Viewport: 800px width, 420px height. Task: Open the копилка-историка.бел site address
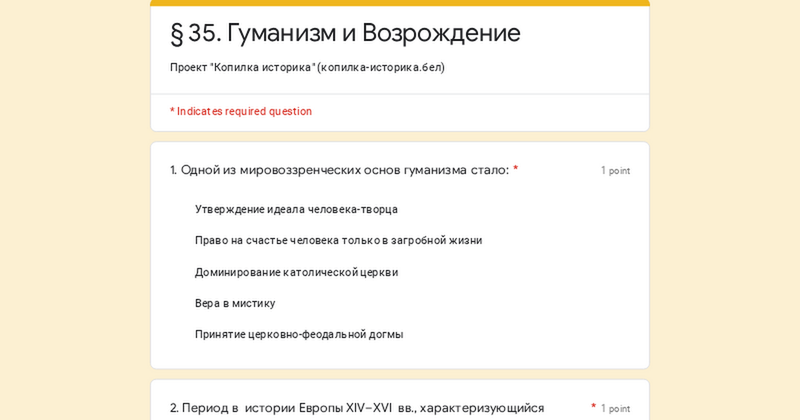[x=380, y=67]
